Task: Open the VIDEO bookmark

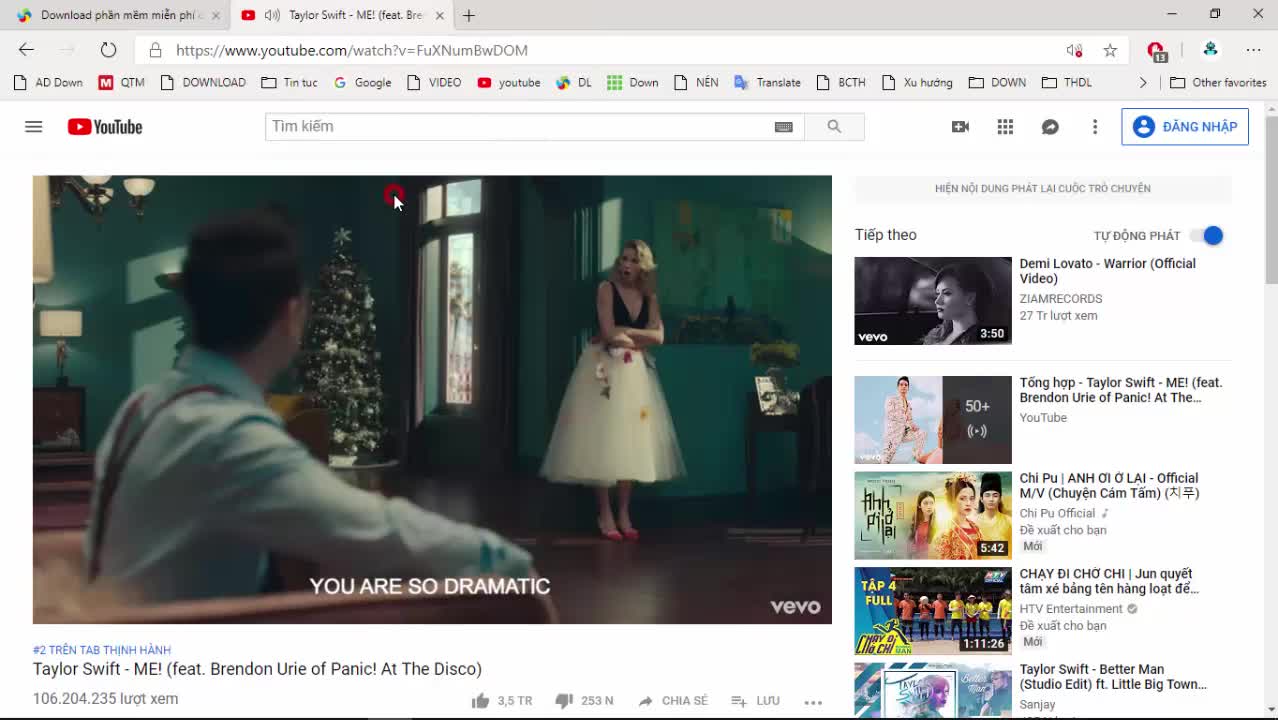Action: pyautogui.click(x=434, y=83)
